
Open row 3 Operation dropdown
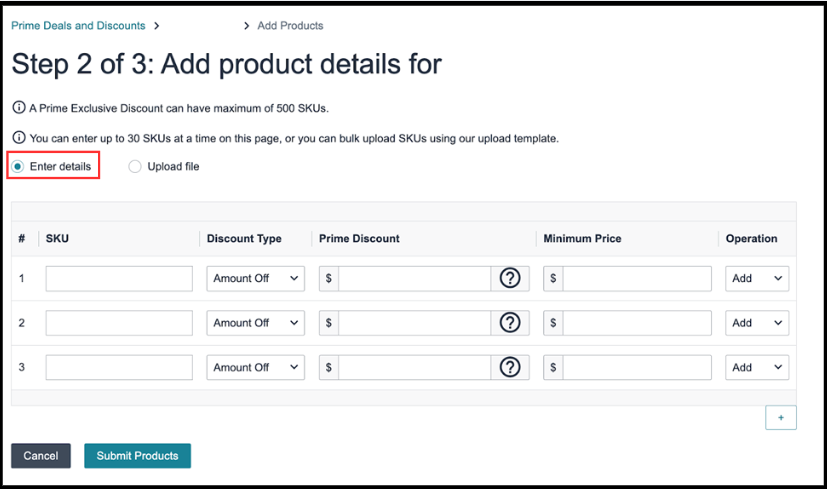tap(757, 367)
